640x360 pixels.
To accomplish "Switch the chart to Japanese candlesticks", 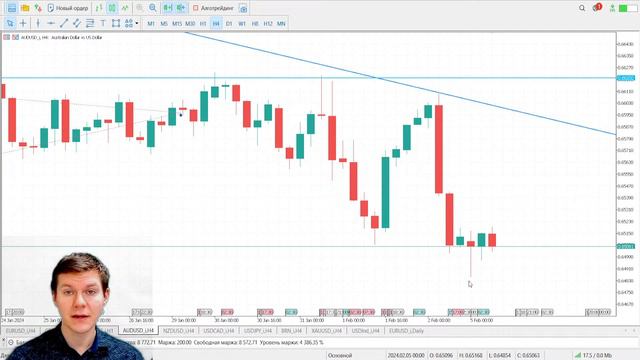I will [x=112, y=8].
